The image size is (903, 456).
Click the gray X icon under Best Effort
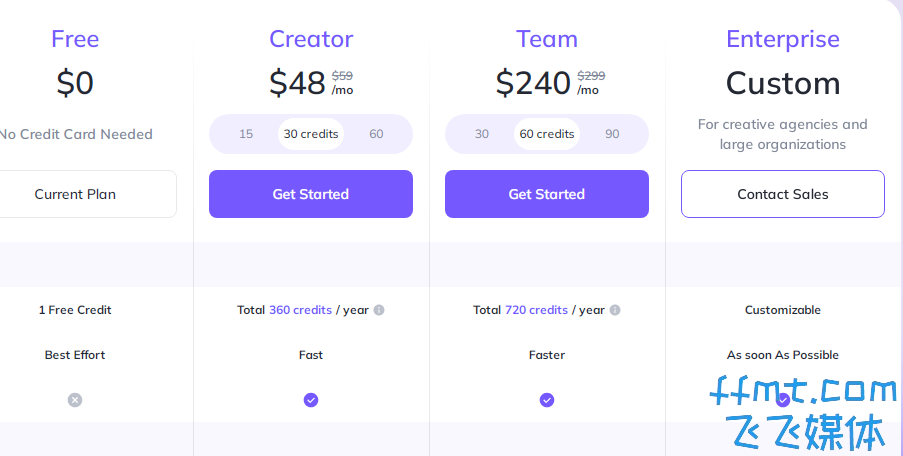click(x=75, y=400)
